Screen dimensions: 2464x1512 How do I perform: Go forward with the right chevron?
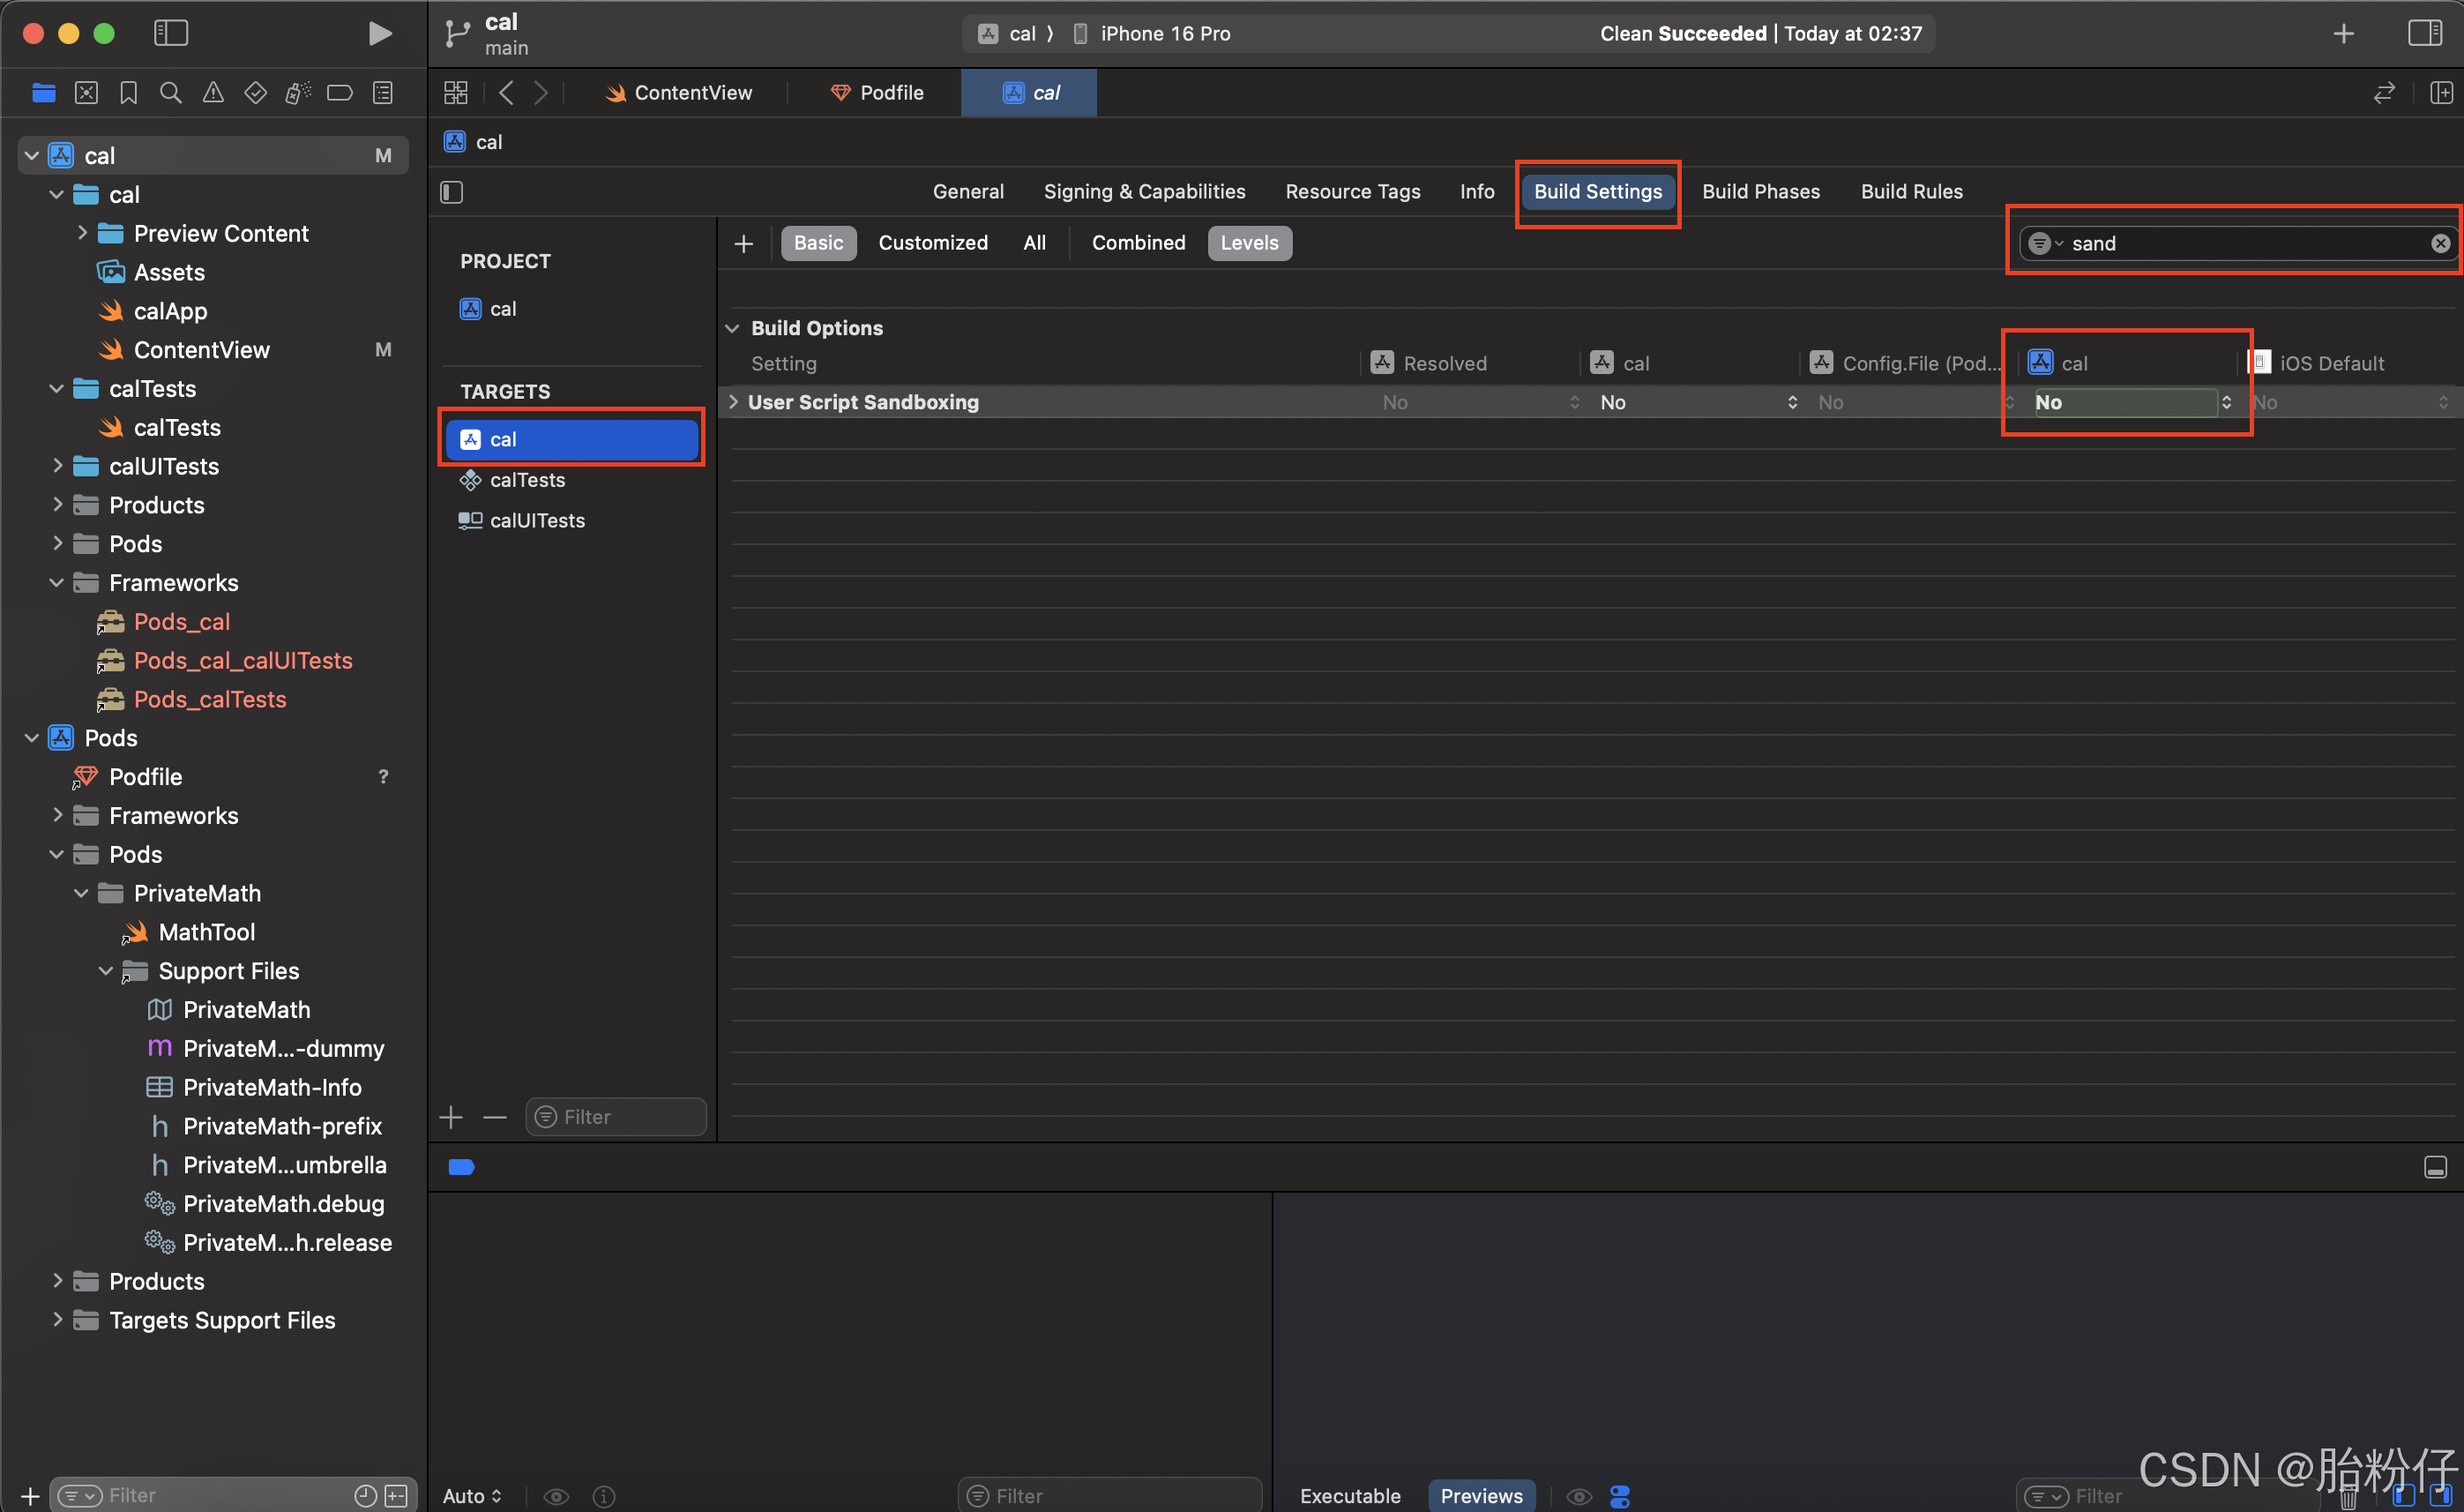coord(541,93)
